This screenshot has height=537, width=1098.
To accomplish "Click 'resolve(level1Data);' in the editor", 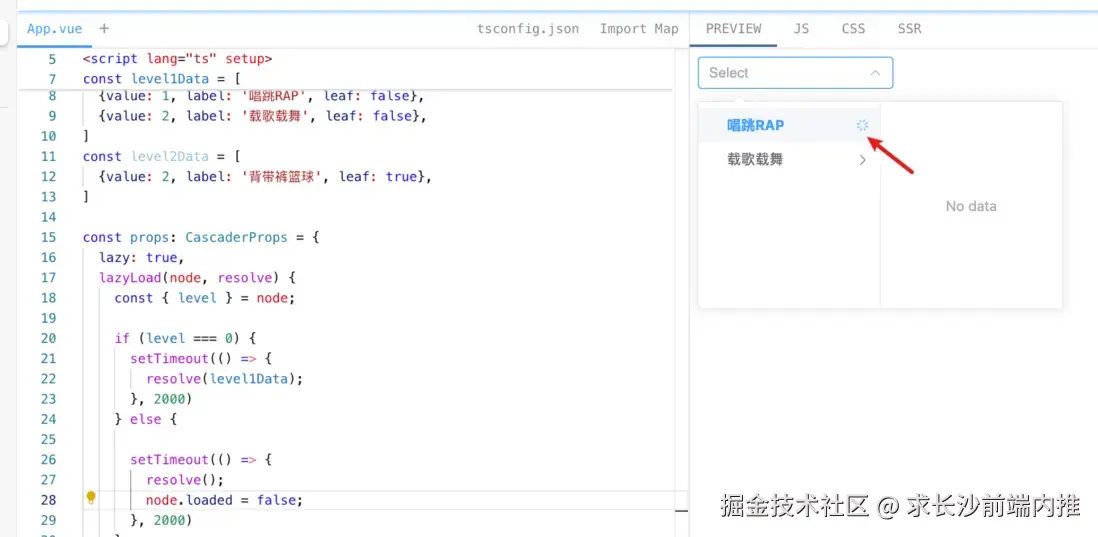I will point(224,379).
